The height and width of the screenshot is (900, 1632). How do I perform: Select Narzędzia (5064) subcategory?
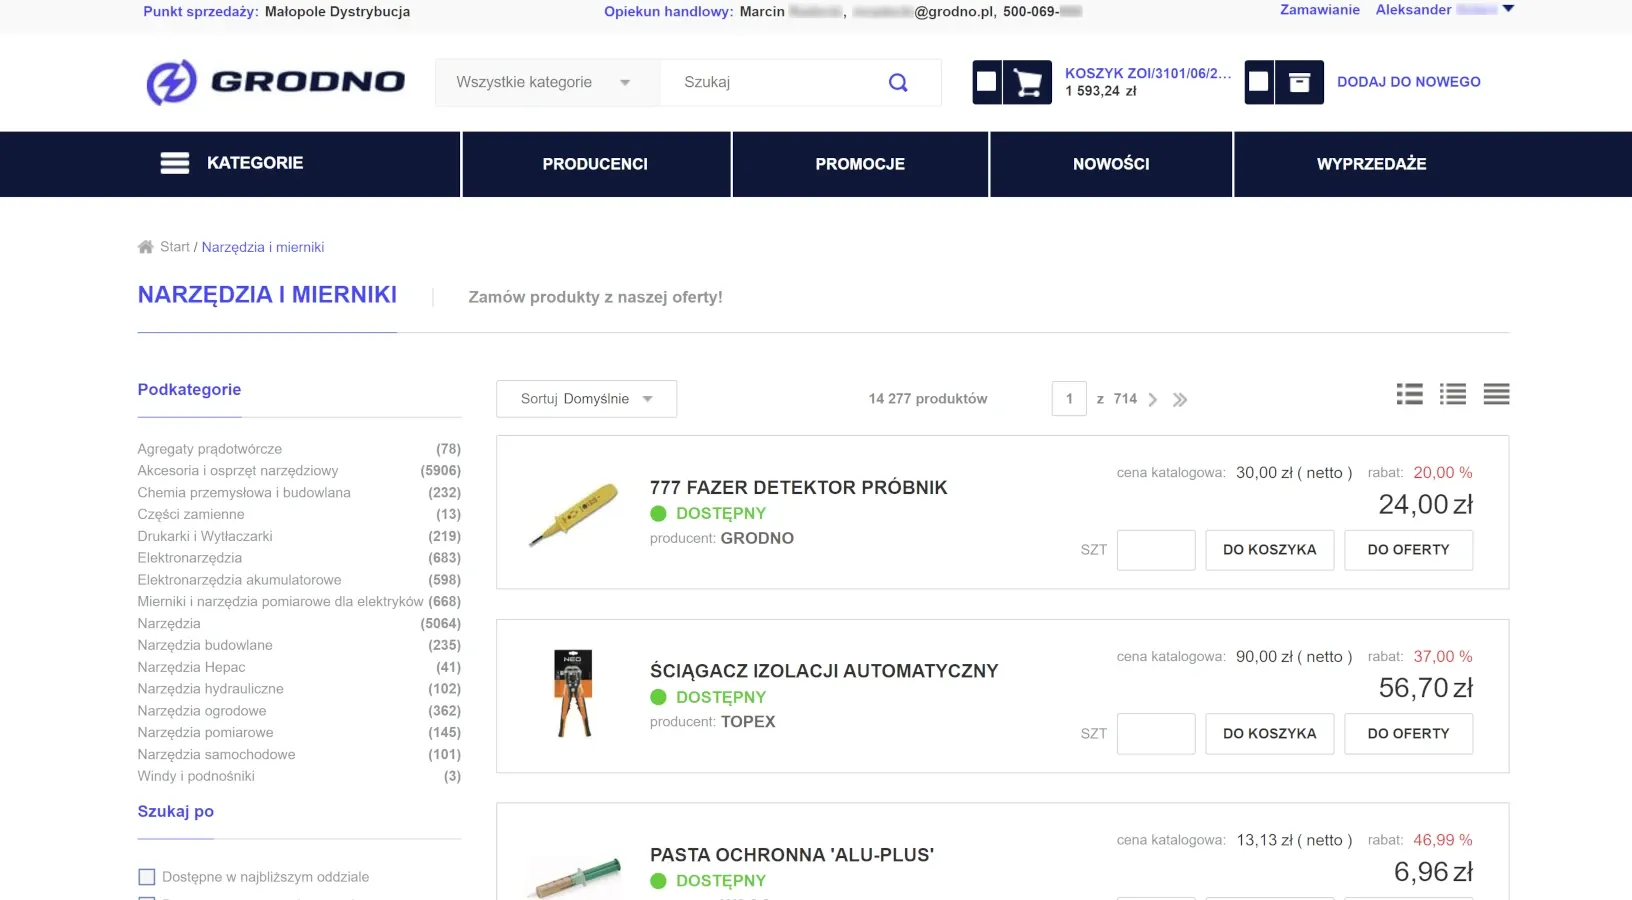169,624
